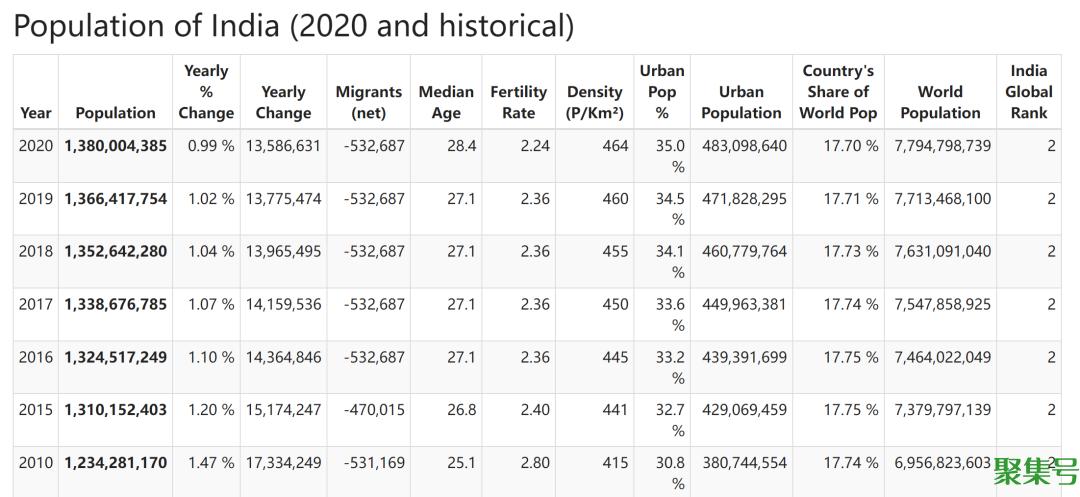Sort by the World Population header
The image size is (1080, 497).
click(x=940, y=102)
